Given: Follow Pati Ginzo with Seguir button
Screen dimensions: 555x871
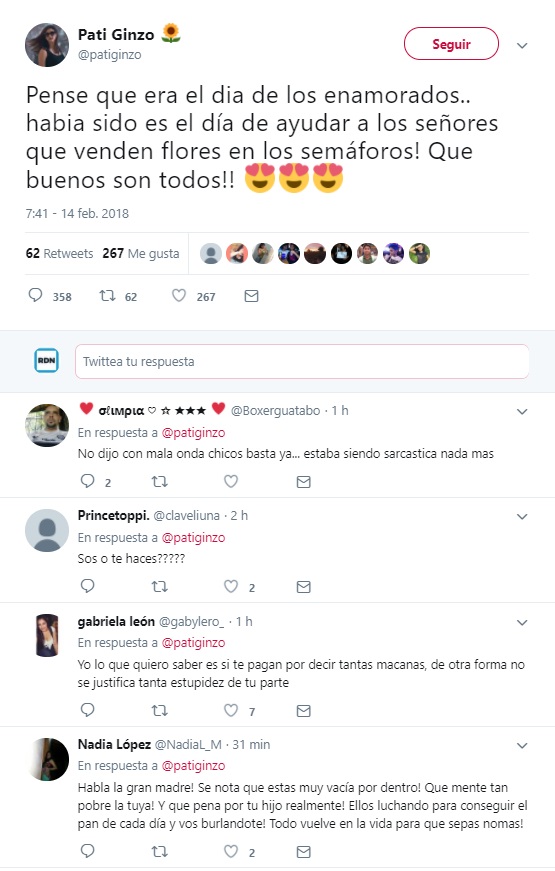Looking at the screenshot, I should [451, 44].
